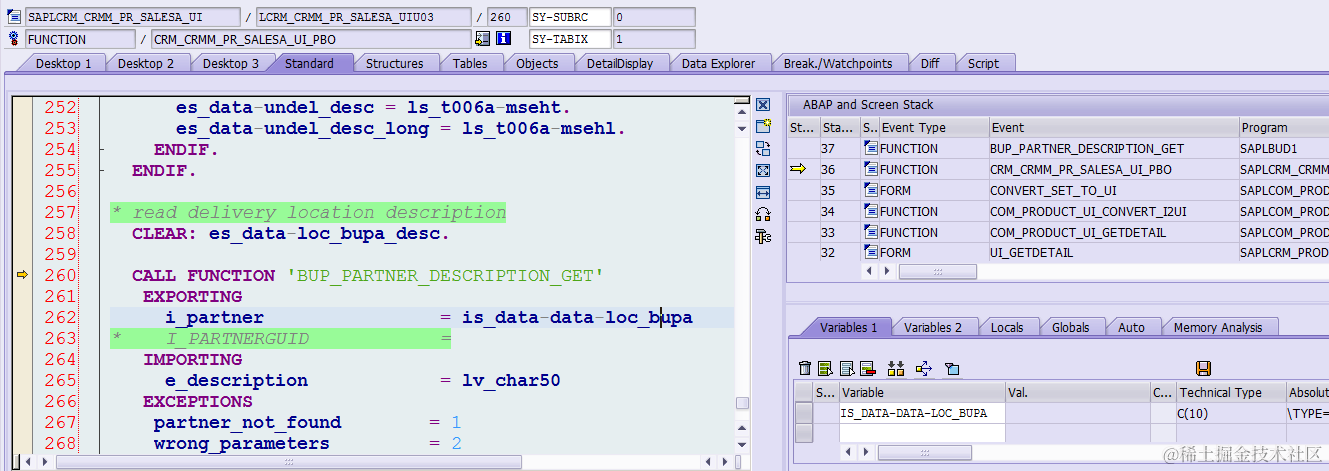The image size is (1329, 471).
Task: Click the replace tool icon beside the editor
Action: pyautogui.click(x=763, y=149)
